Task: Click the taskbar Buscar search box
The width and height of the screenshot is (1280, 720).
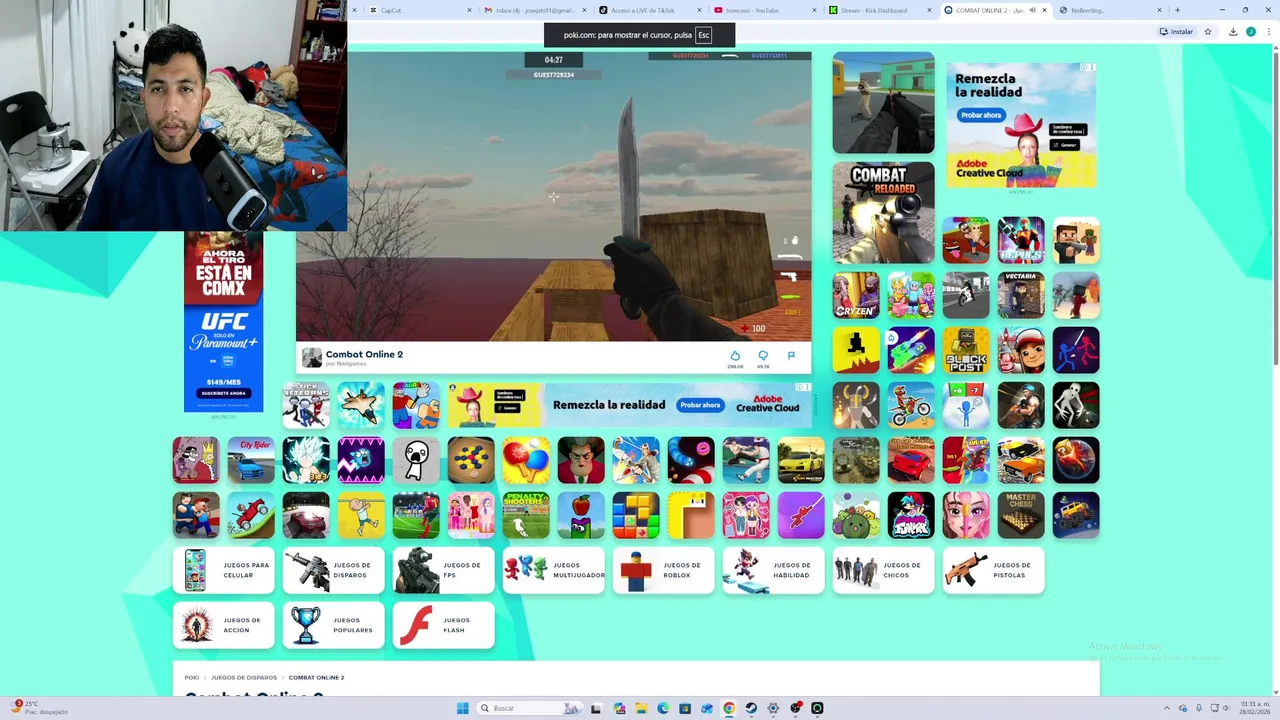Action: 530,708
